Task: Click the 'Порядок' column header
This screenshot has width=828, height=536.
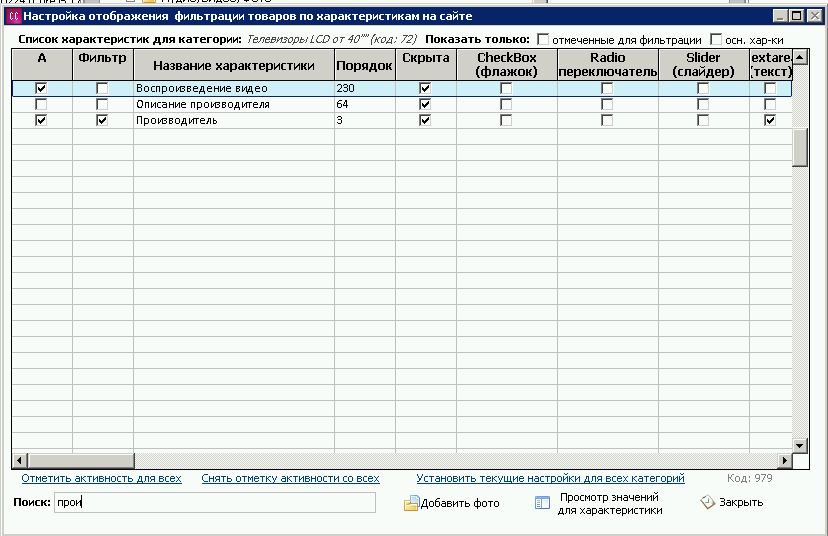Action: click(x=364, y=64)
